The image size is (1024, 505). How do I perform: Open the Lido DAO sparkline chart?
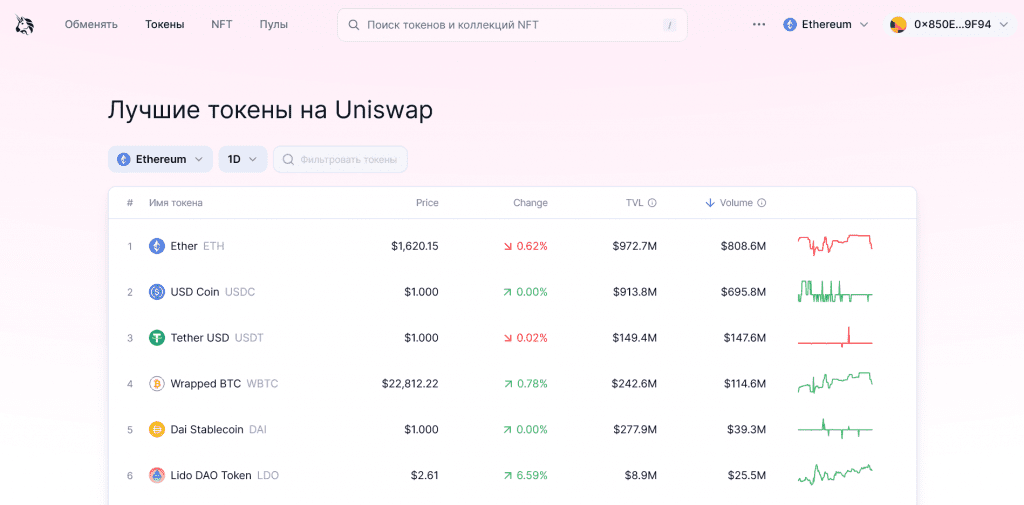pyautogui.click(x=835, y=474)
